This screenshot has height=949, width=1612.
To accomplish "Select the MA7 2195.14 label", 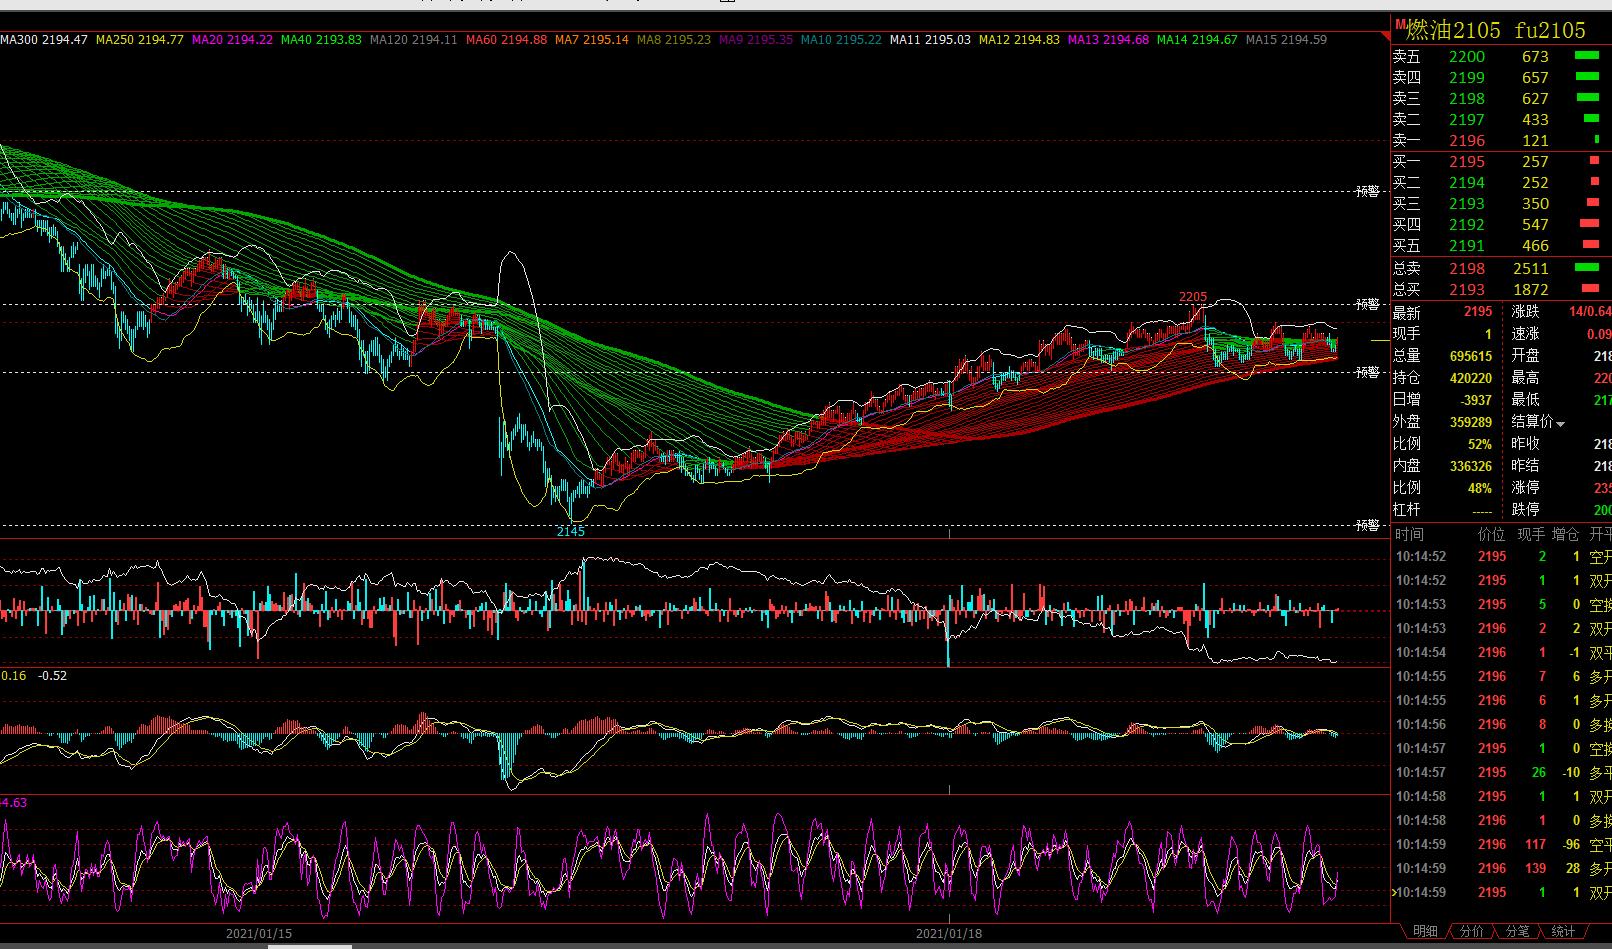I will [592, 40].
